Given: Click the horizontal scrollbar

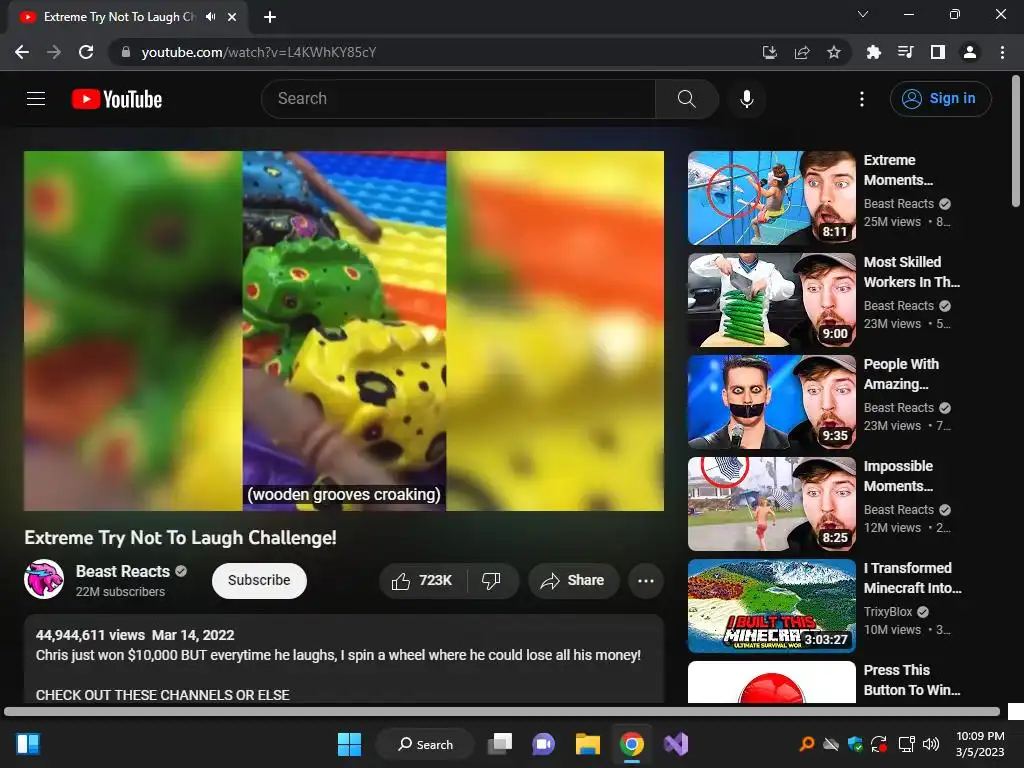Looking at the screenshot, I should 502,711.
